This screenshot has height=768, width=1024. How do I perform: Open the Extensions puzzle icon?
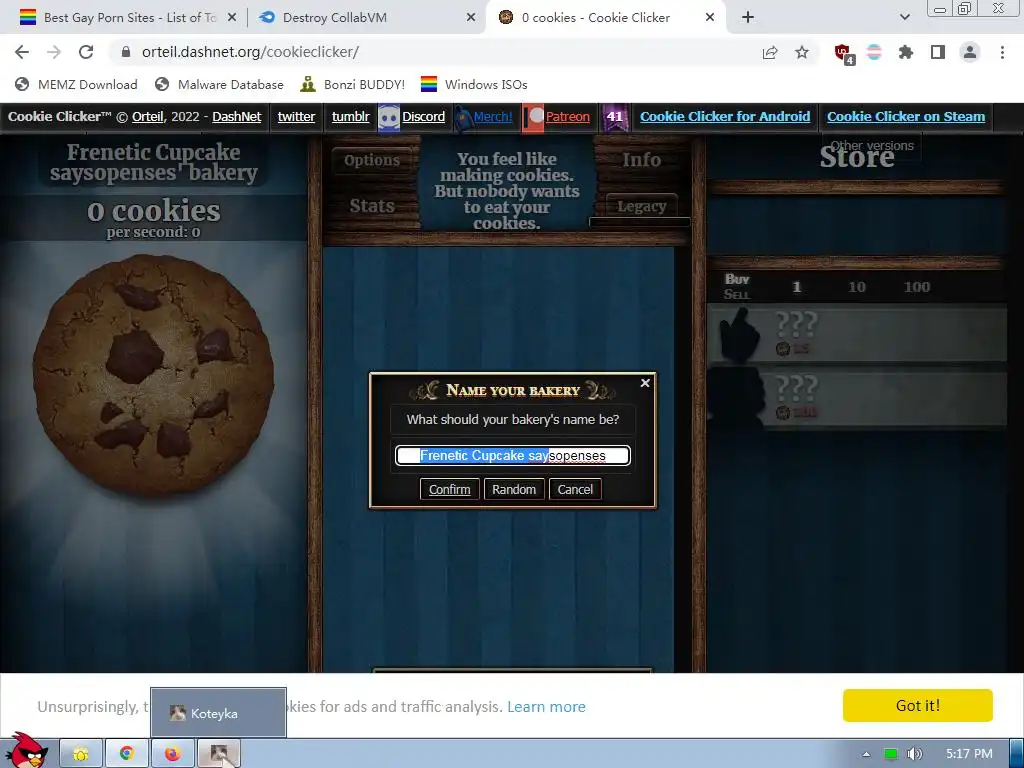[906, 52]
